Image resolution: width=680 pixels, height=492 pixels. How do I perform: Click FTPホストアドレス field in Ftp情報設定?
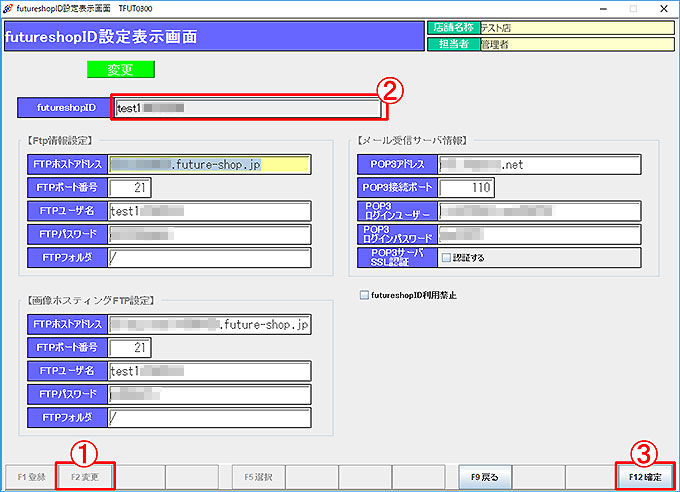point(209,164)
